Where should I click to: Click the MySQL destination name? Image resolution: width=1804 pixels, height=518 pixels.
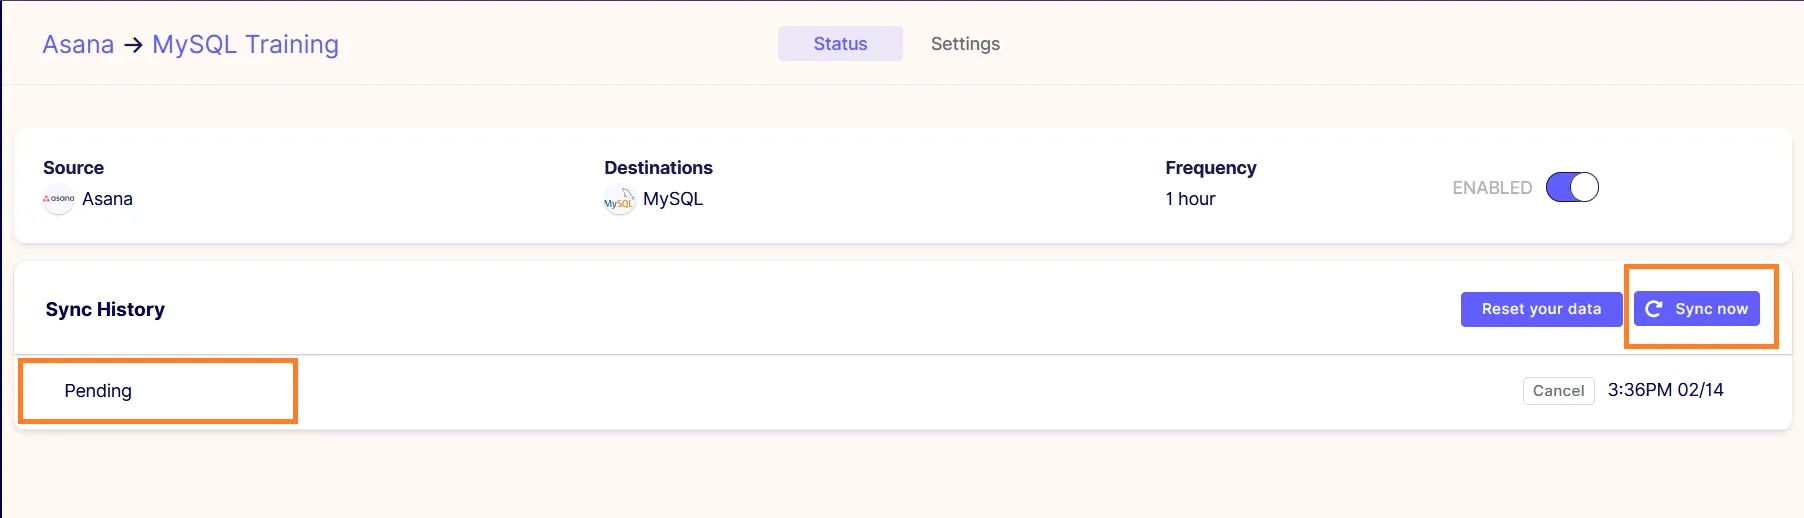(x=673, y=199)
